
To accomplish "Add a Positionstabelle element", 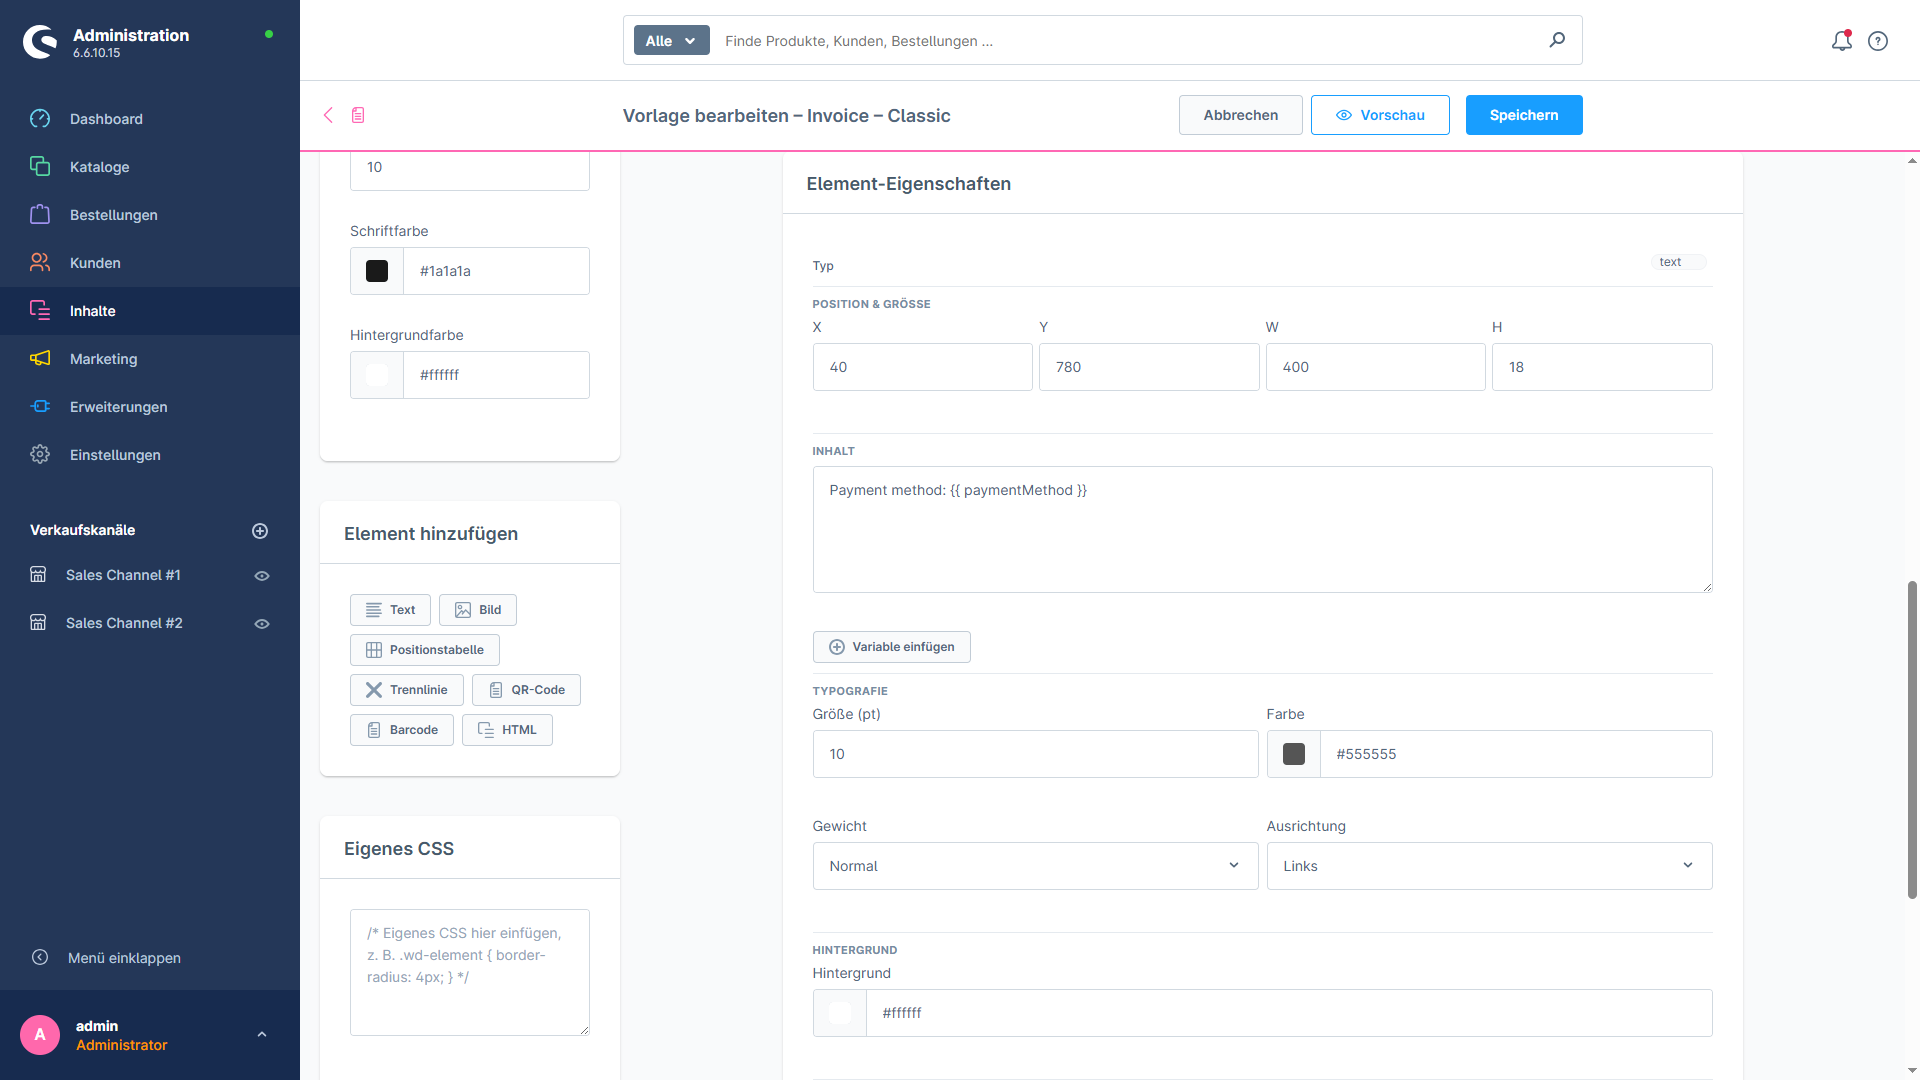I will coord(425,650).
